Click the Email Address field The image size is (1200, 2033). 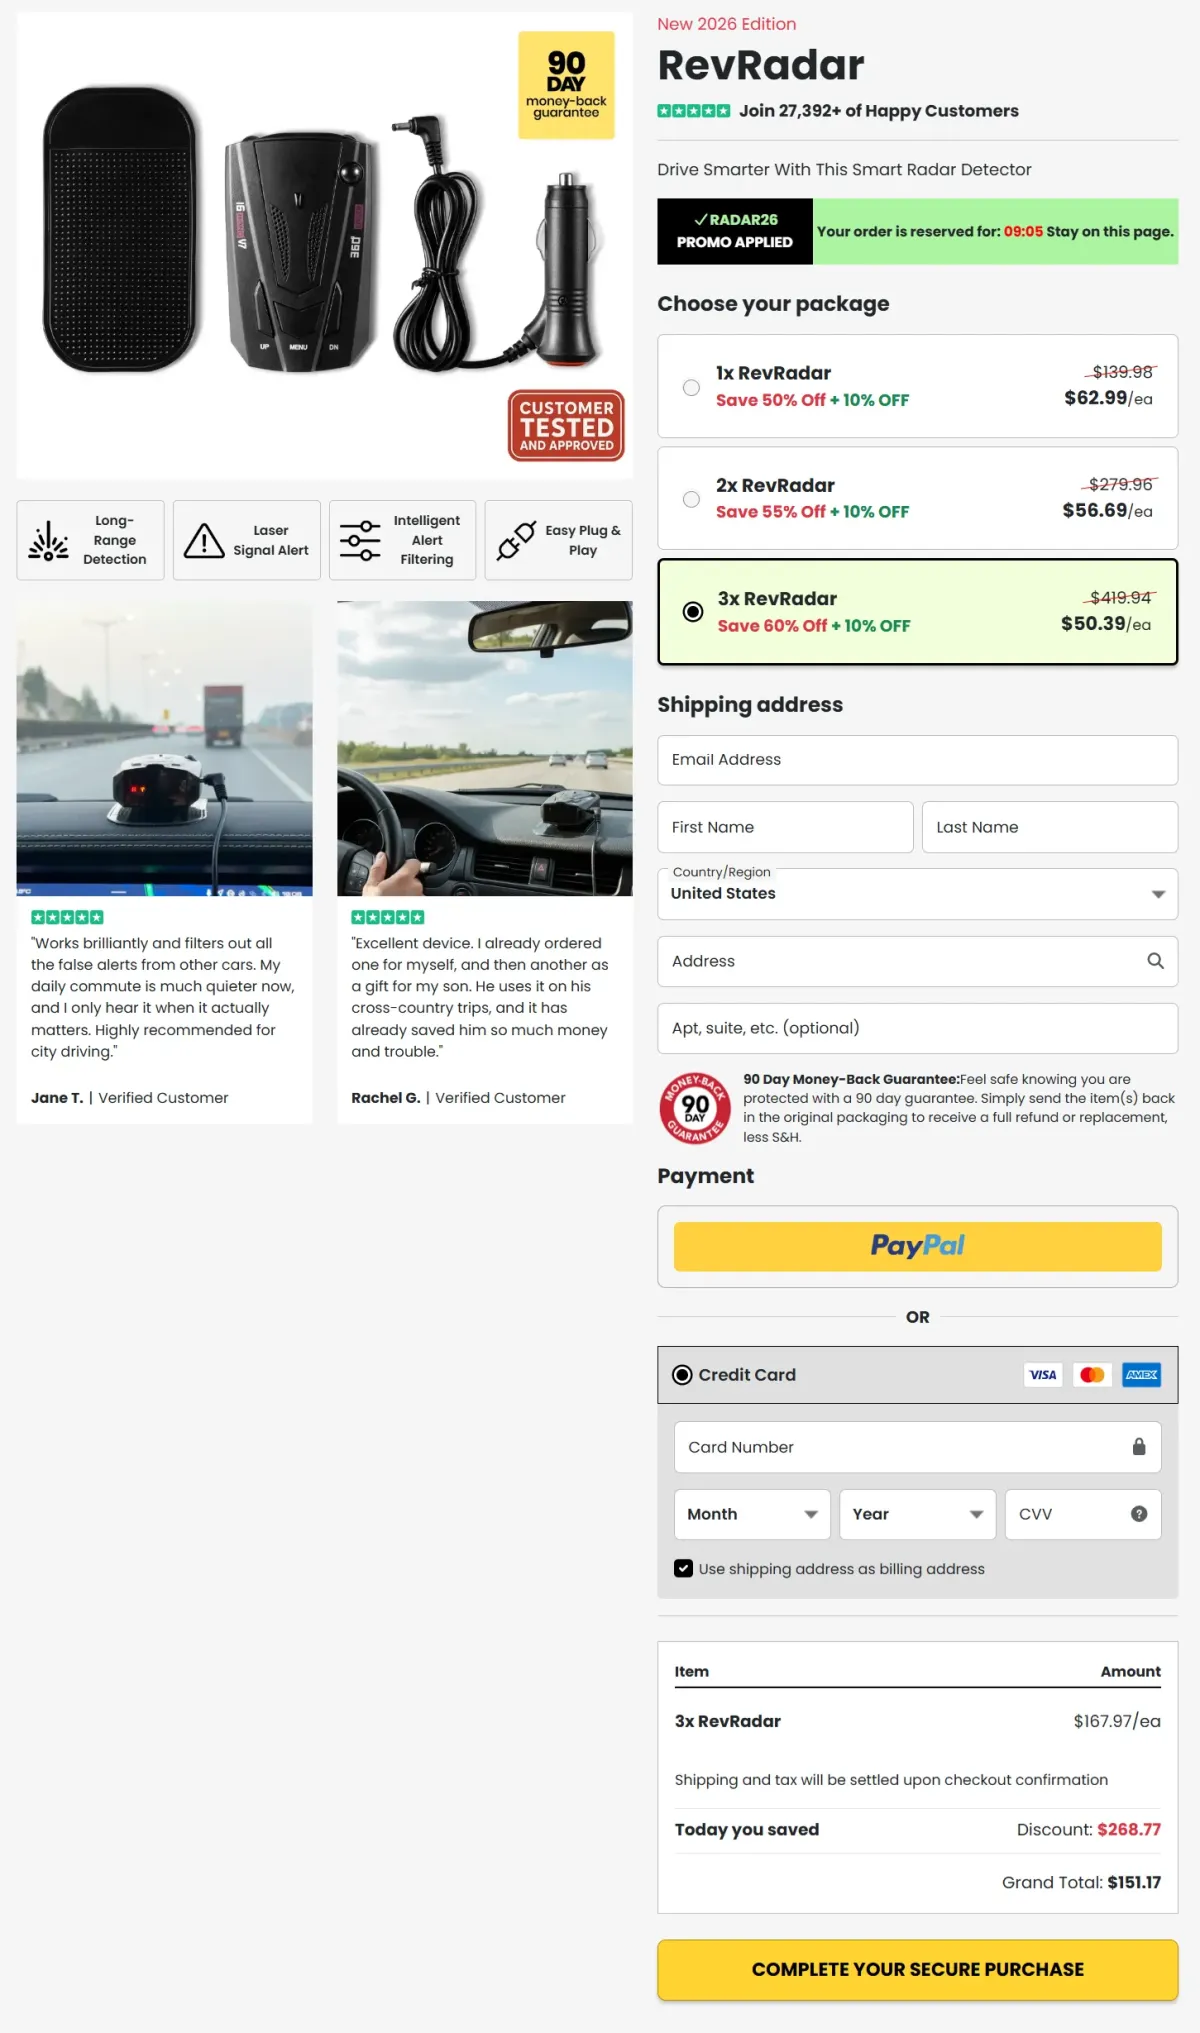(x=917, y=760)
